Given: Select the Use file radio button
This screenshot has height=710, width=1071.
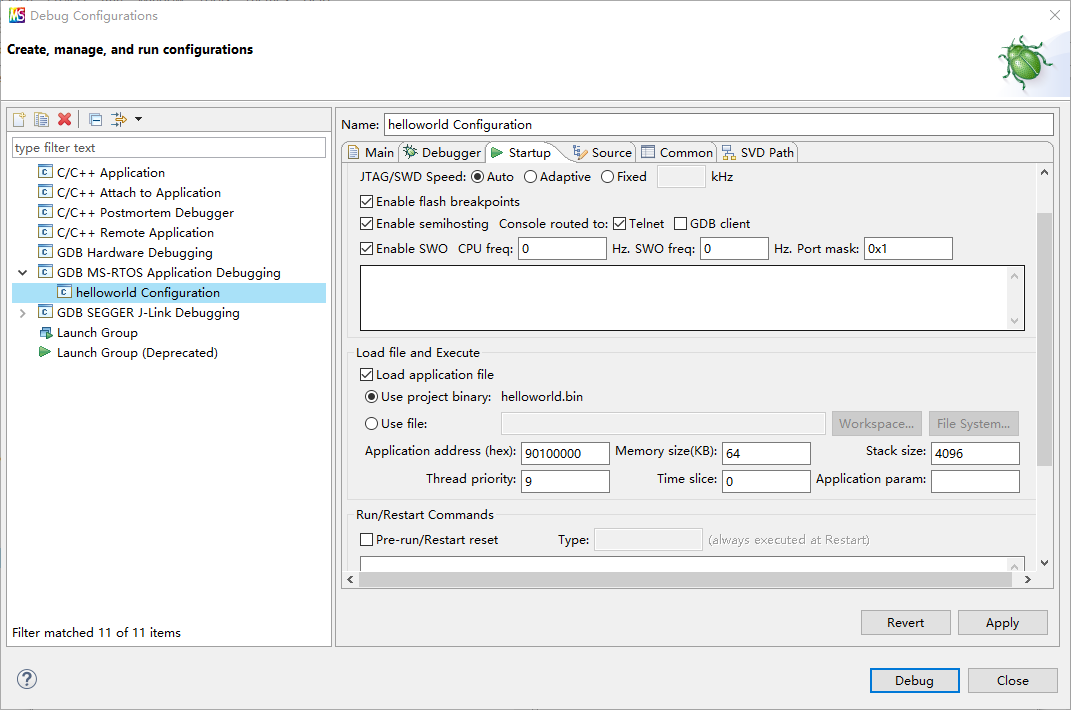Looking at the screenshot, I should point(372,424).
